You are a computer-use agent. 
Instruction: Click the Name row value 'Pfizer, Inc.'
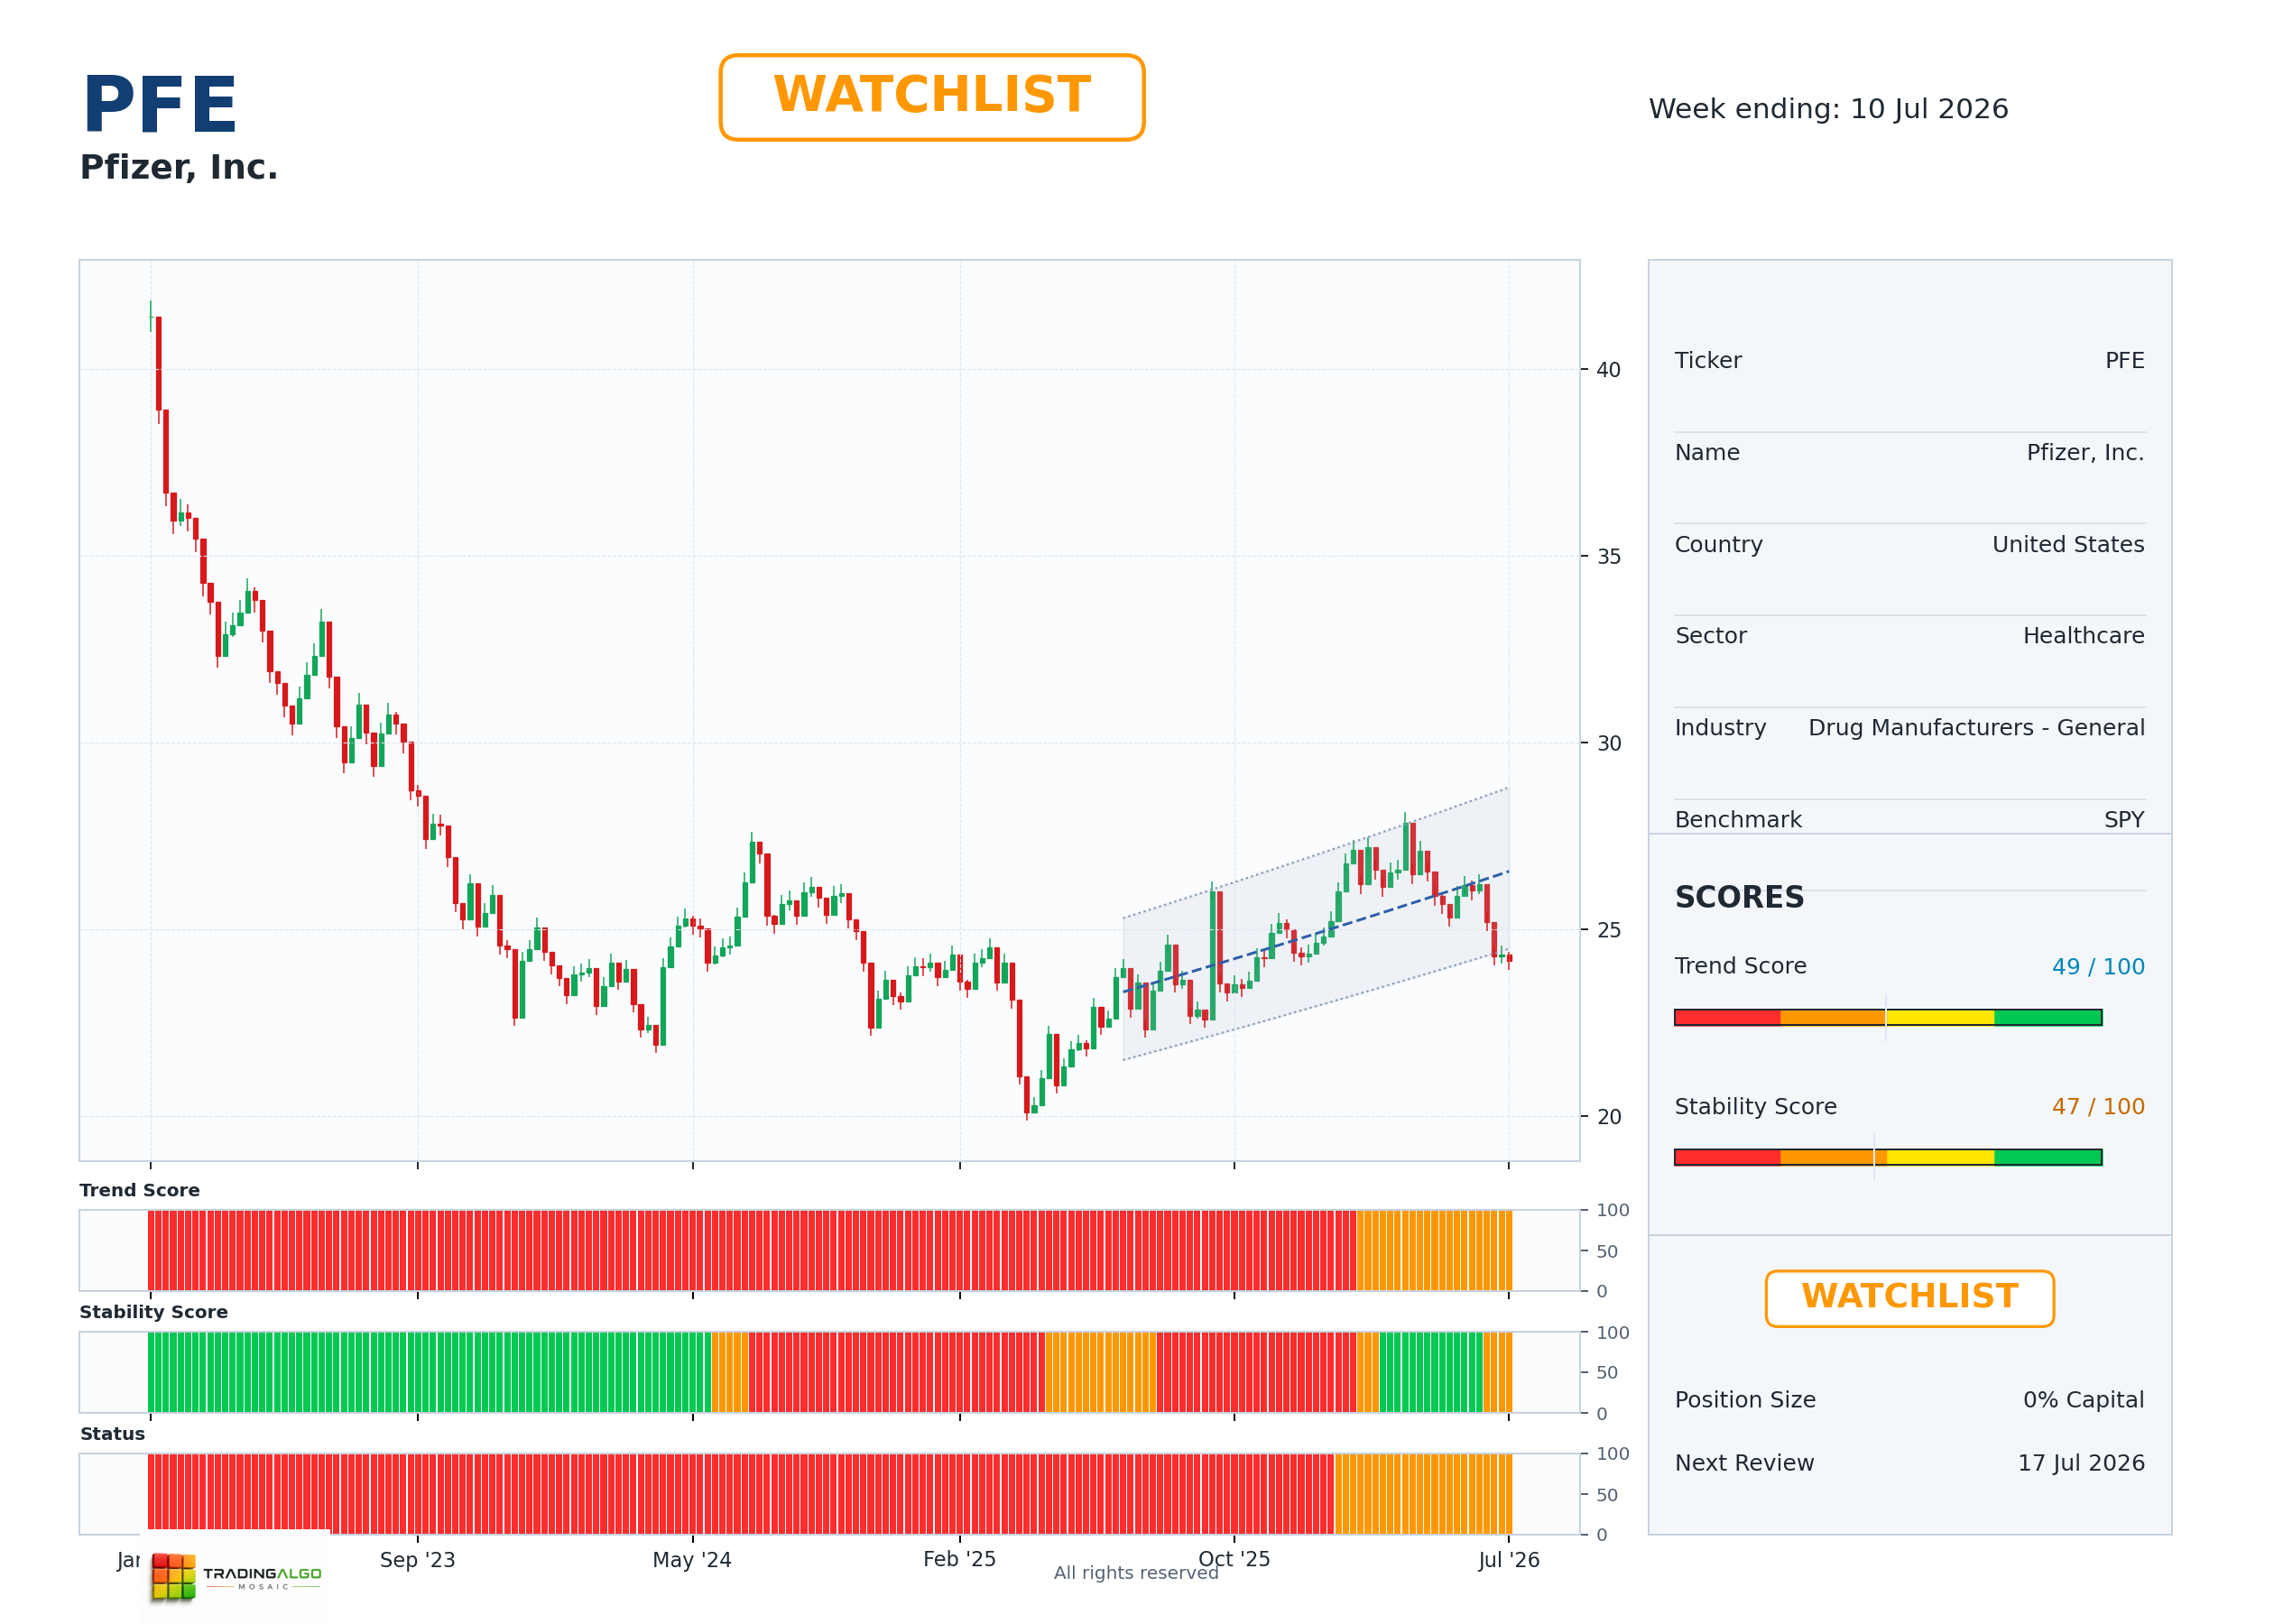click(2085, 453)
